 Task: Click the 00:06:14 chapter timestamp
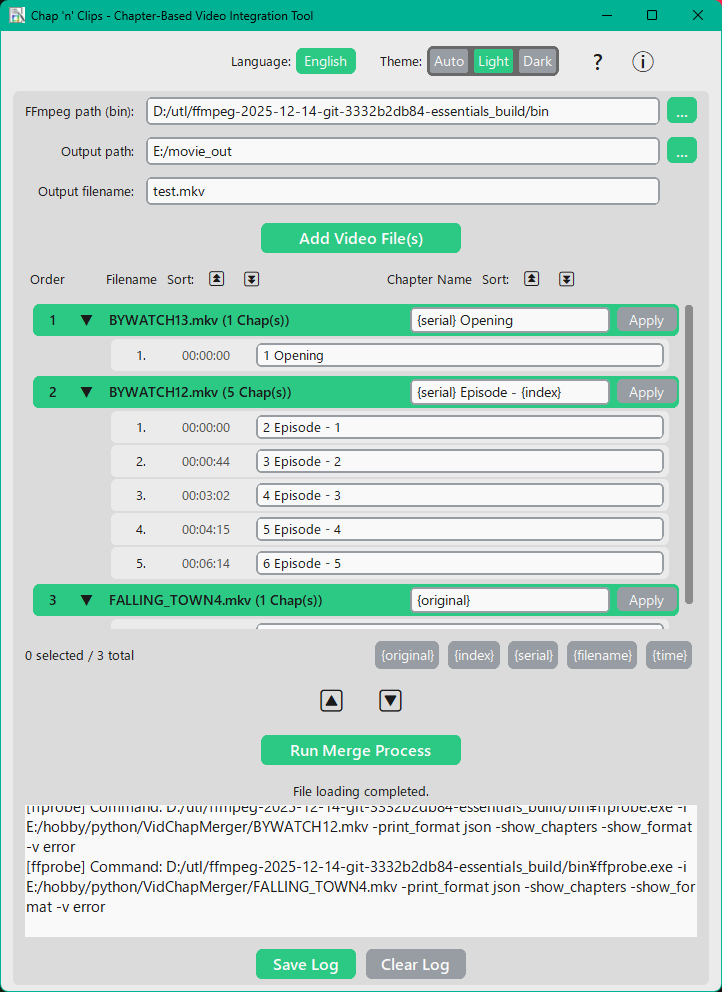click(206, 564)
